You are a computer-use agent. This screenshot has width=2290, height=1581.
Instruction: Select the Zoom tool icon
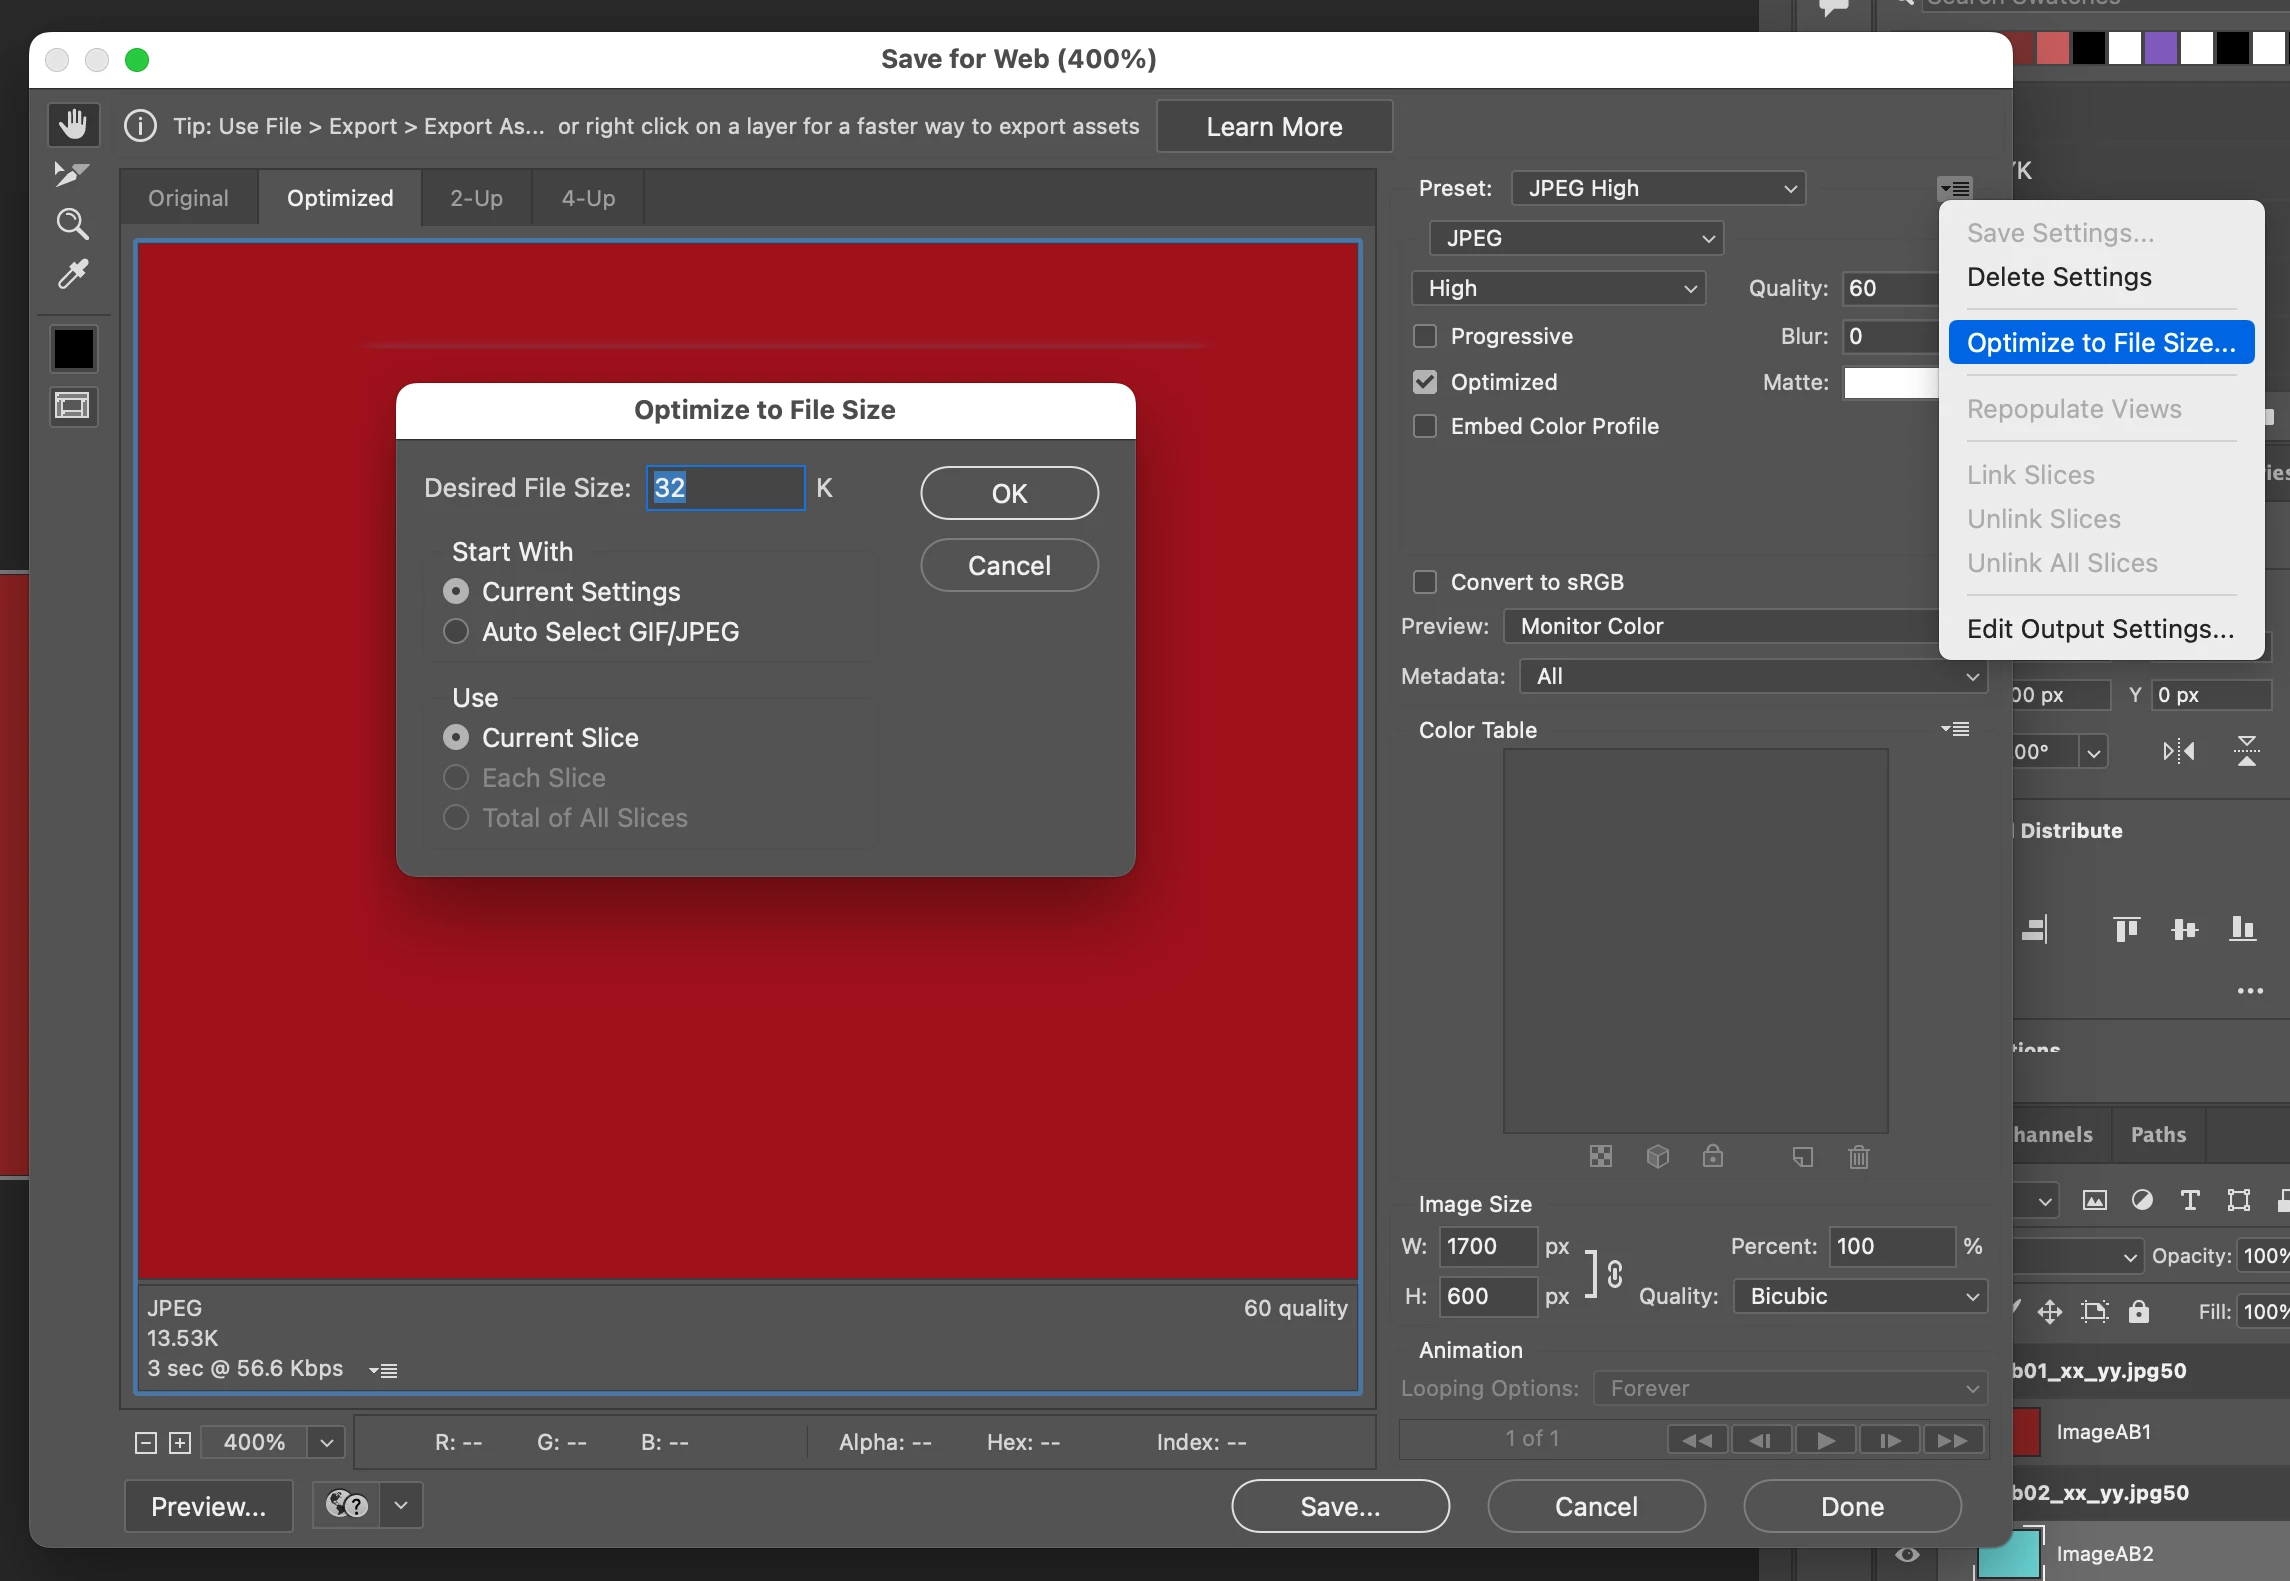(72, 224)
